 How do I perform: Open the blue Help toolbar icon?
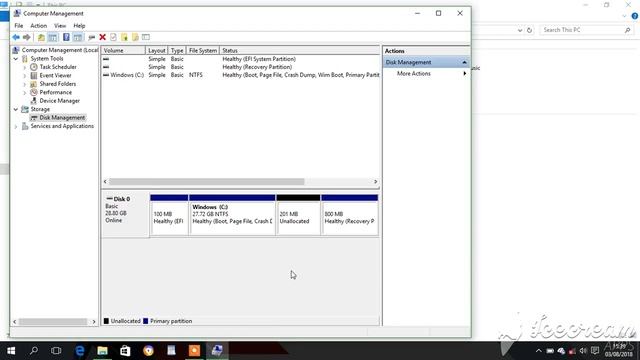66,38
